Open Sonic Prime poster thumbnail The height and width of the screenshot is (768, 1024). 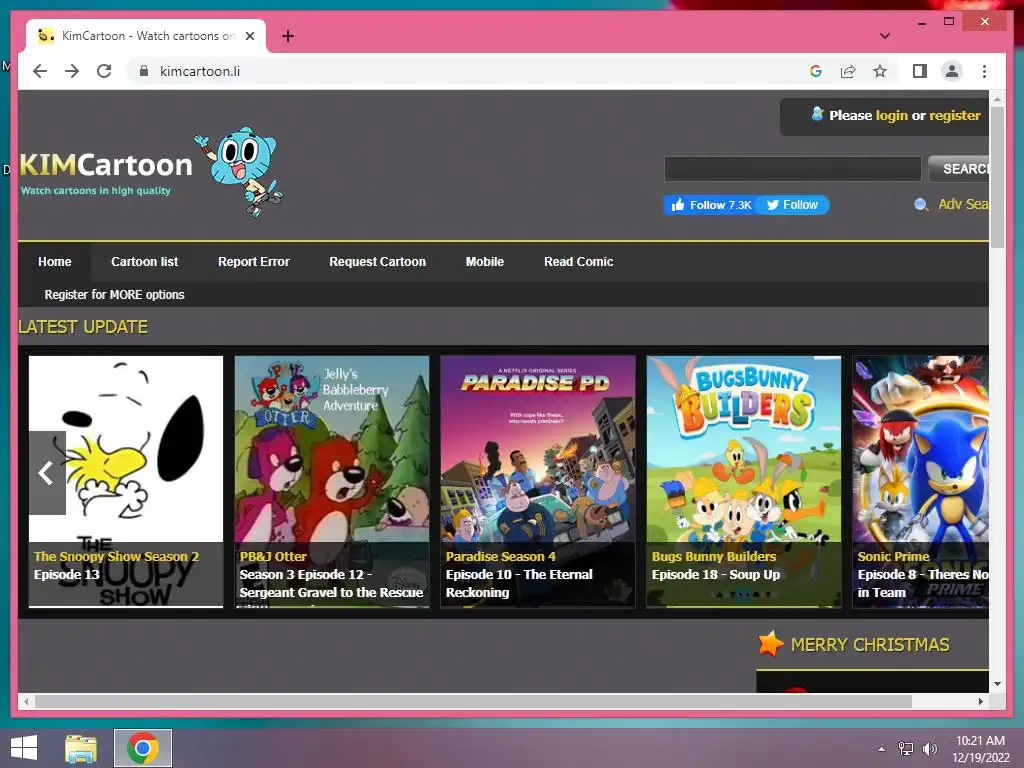click(920, 481)
